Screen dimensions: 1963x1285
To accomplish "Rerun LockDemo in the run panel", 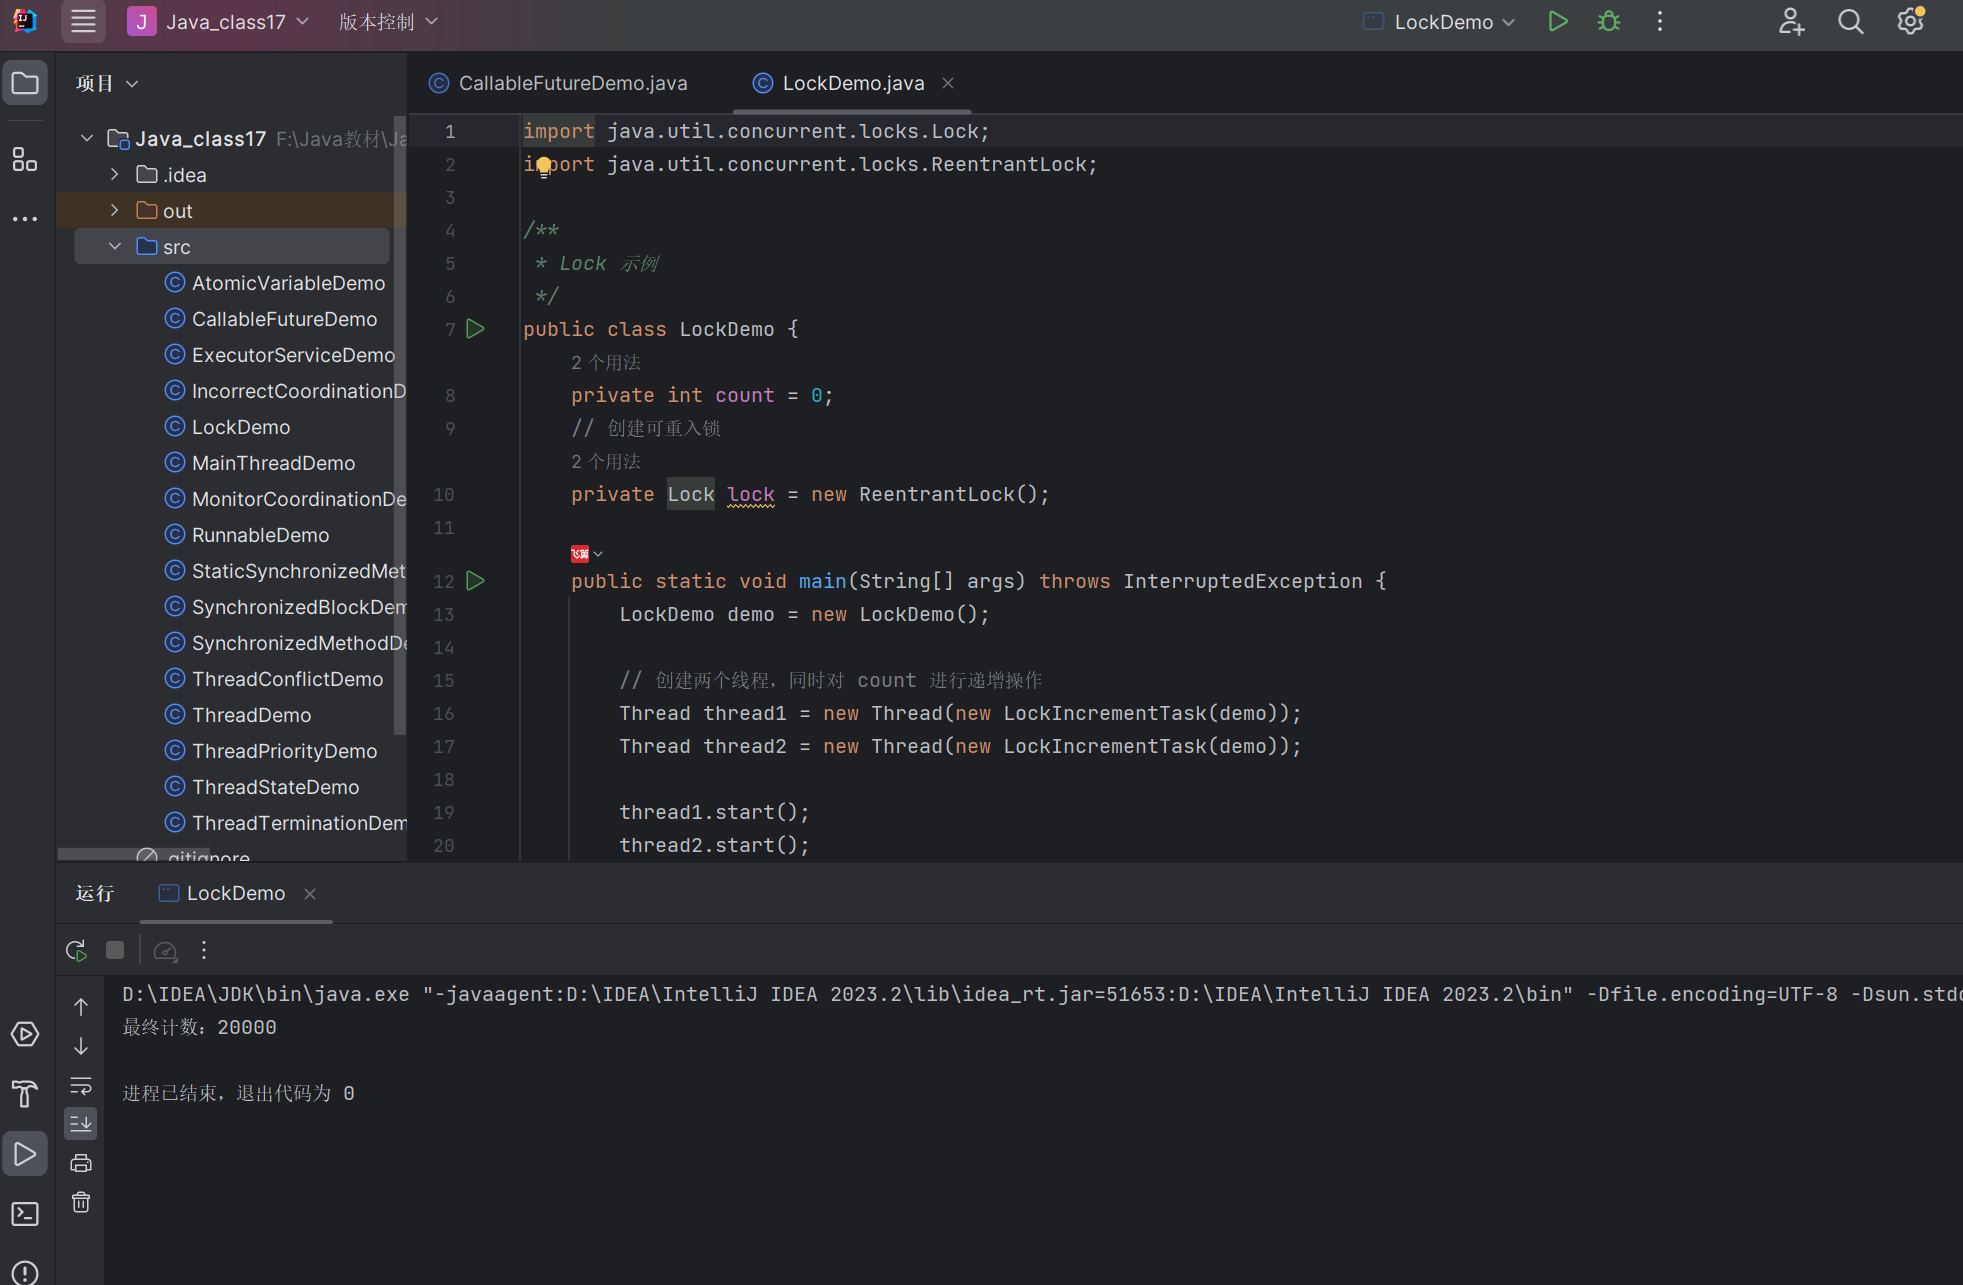I will (76, 950).
